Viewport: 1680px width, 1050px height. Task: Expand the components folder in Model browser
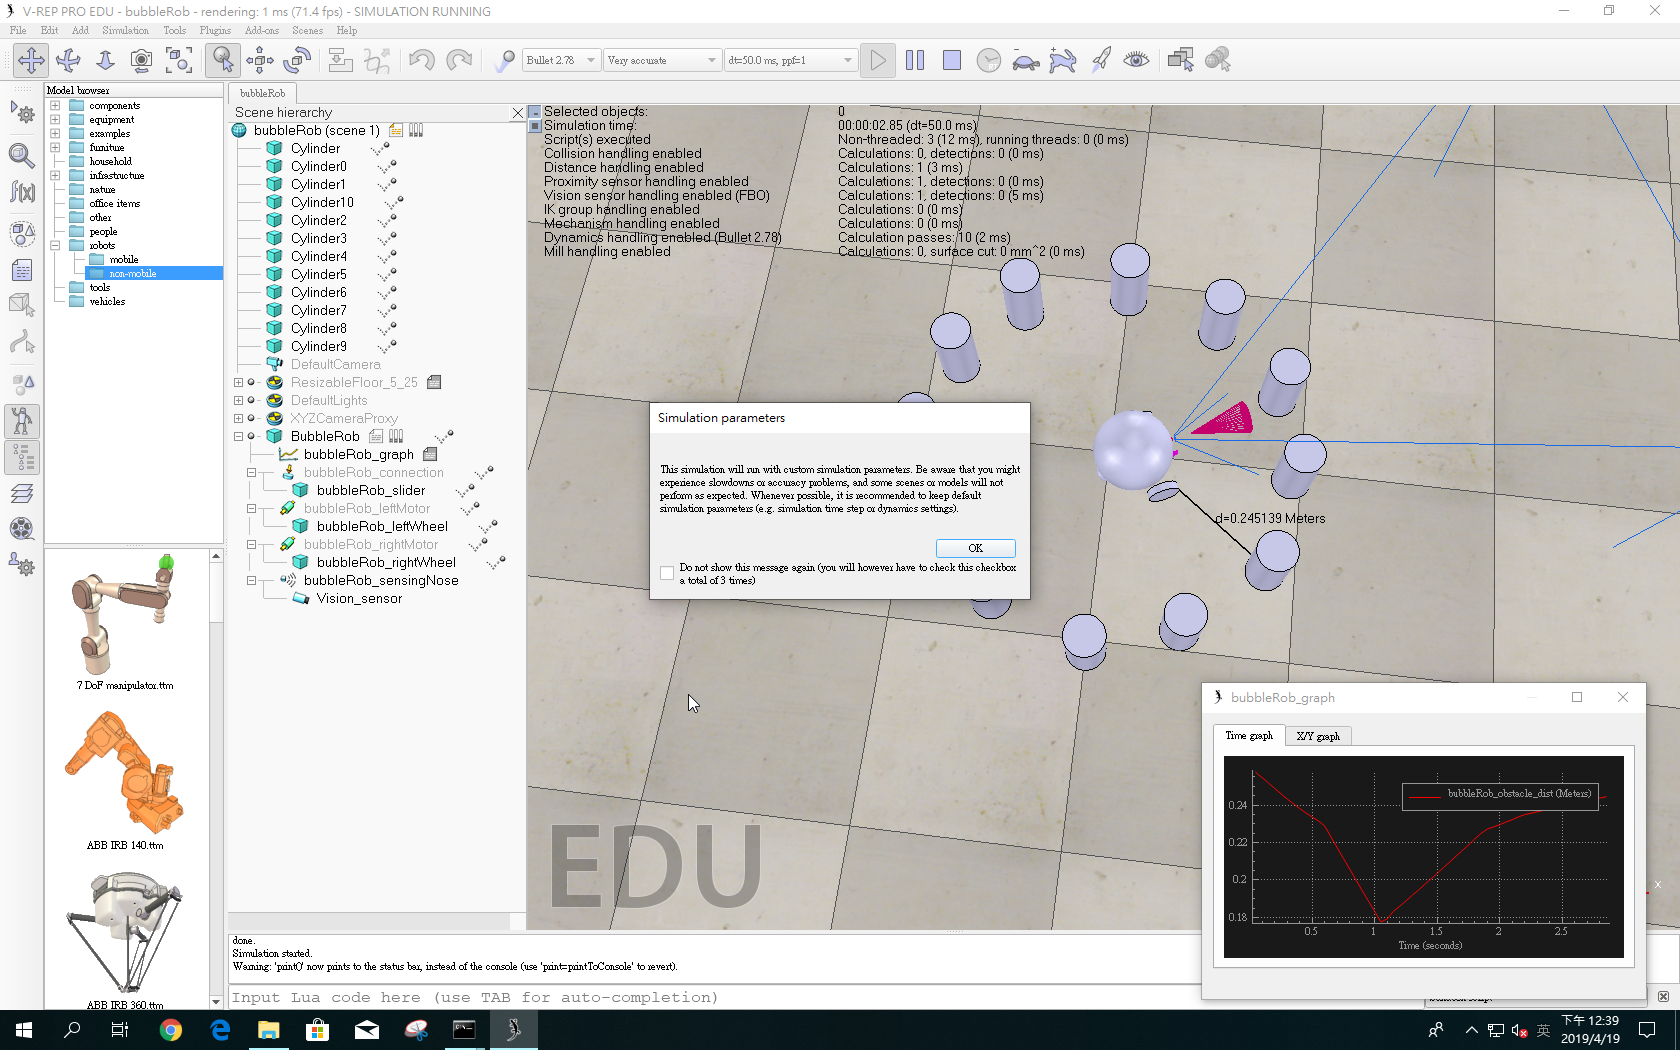point(55,105)
